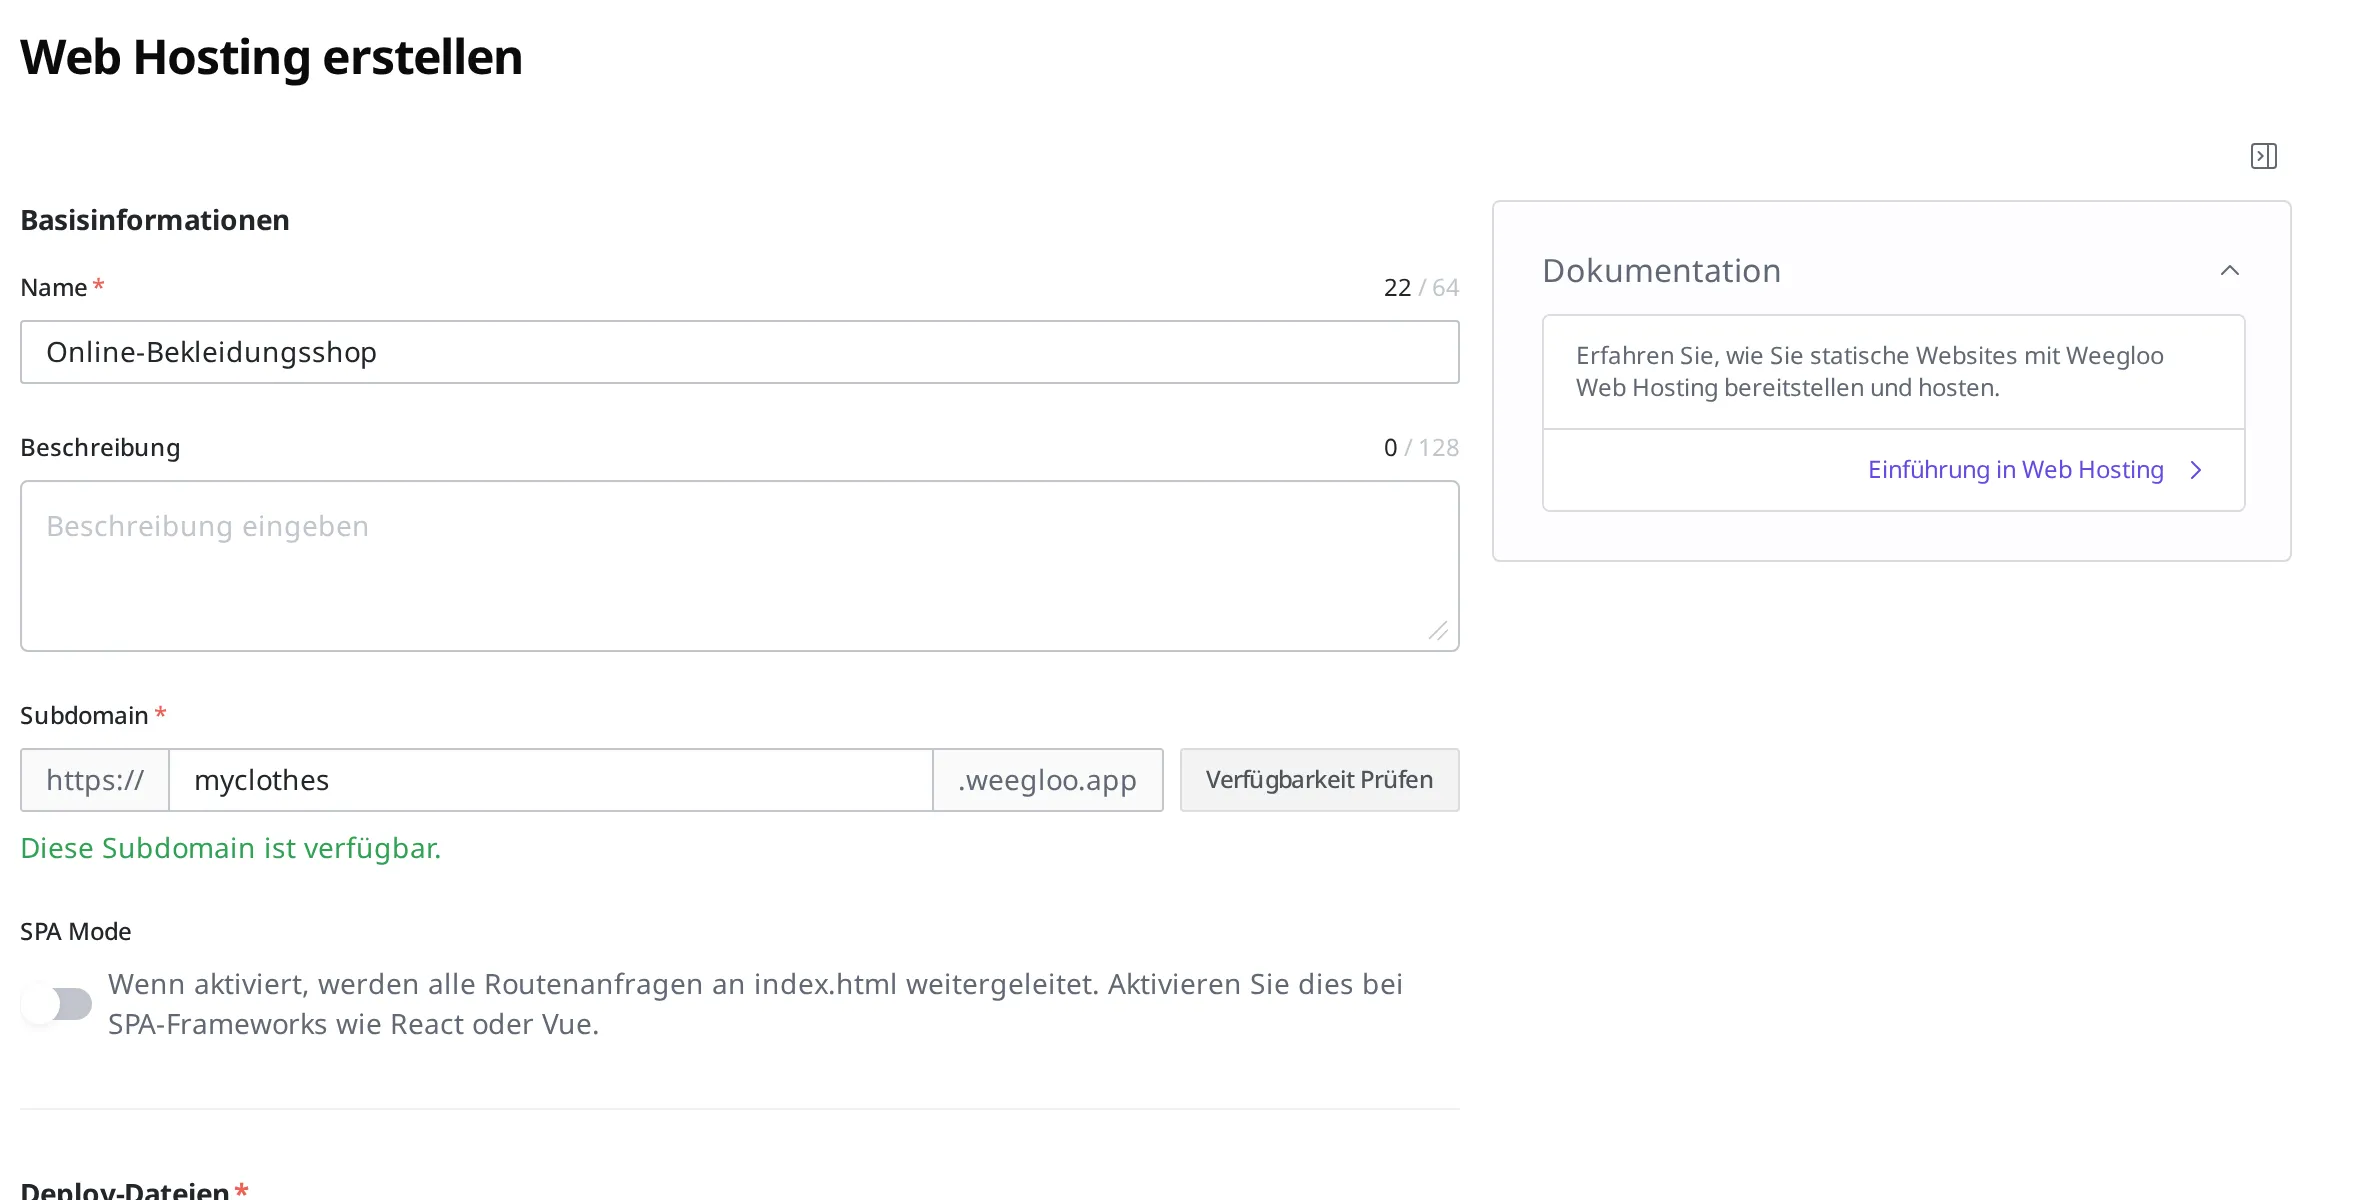Click the https:// prefix label
2356x1200 pixels.
click(95, 780)
